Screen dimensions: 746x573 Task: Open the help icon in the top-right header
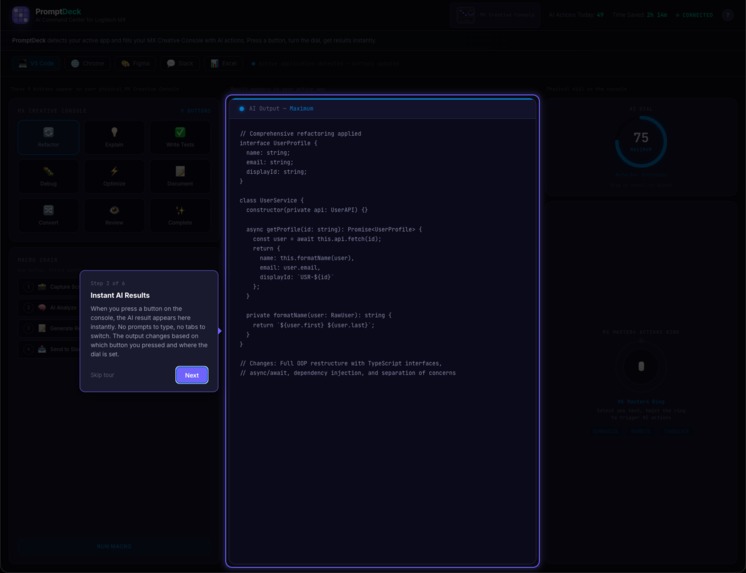[x=727, y=15]
